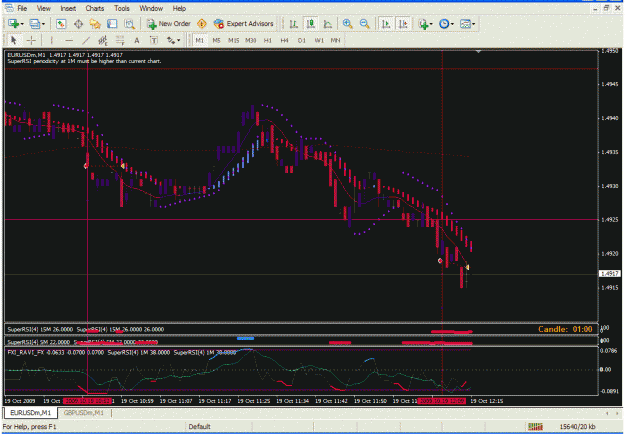Open the View menu
Screen dimensions: 625x434
tap(43, 8)
